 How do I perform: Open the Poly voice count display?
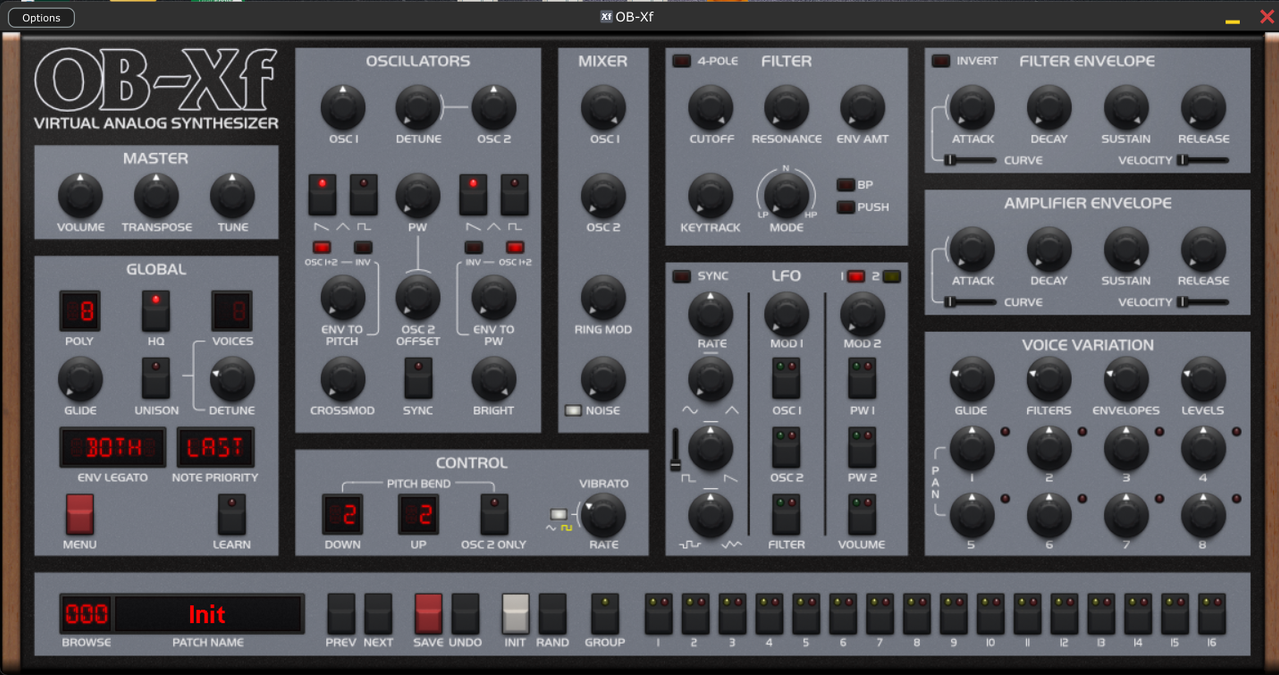coord(80,312)
